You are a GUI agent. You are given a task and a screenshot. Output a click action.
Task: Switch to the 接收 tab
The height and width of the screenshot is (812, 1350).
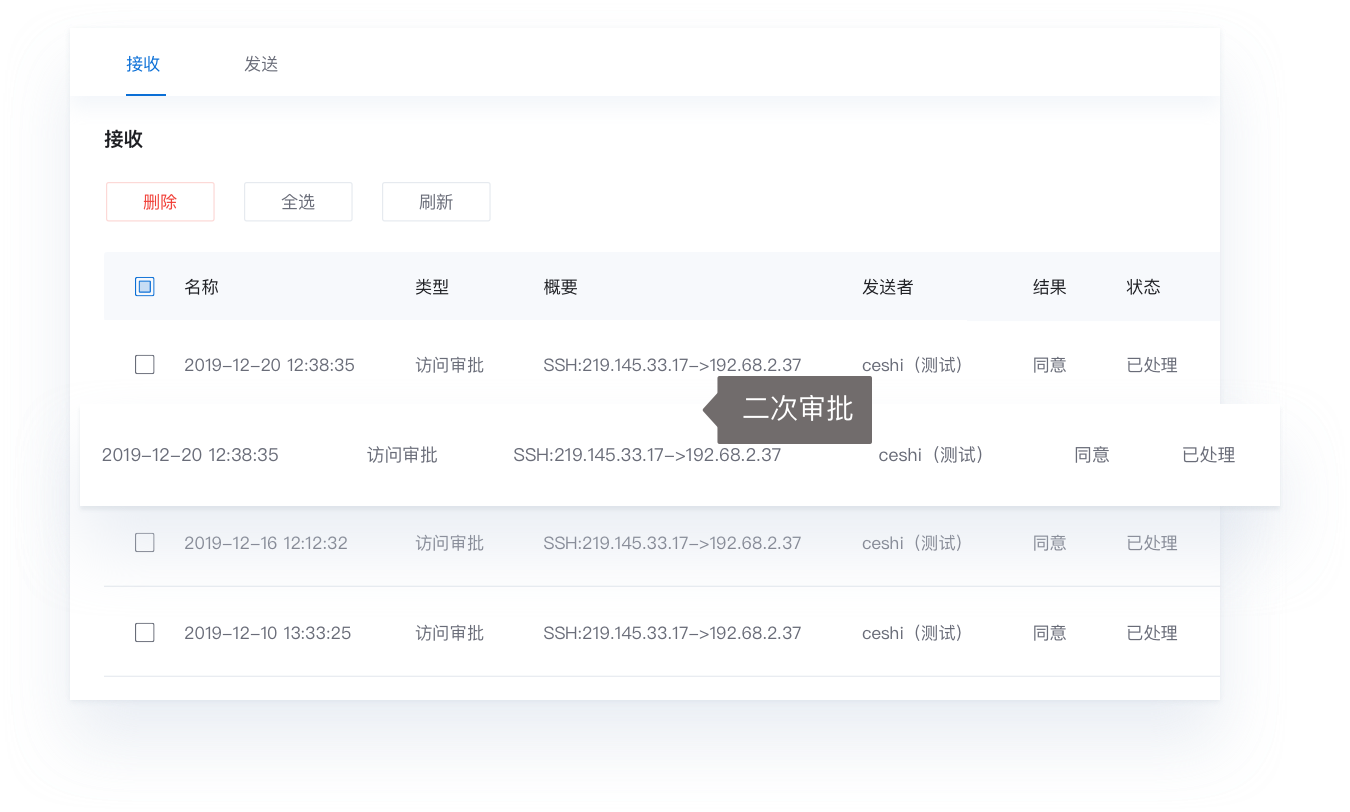pos(143,64)
